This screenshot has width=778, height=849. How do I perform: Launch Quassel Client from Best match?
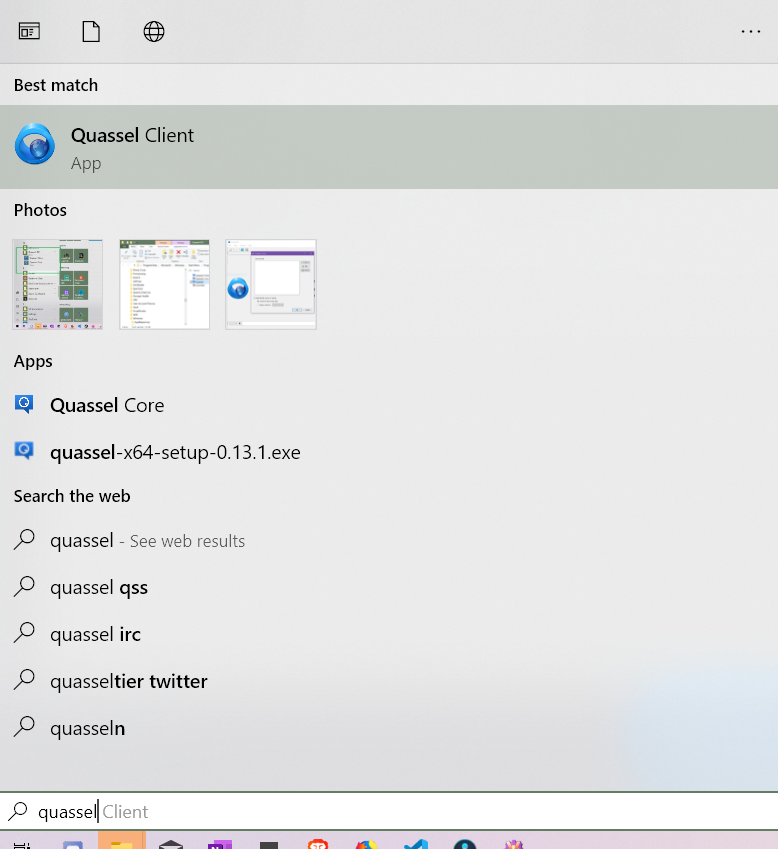pos(389,147)
